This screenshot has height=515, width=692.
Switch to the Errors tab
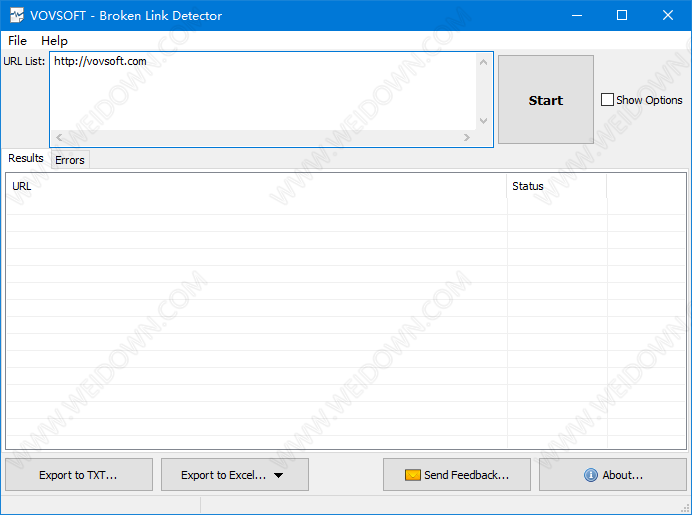click(70, 160)
